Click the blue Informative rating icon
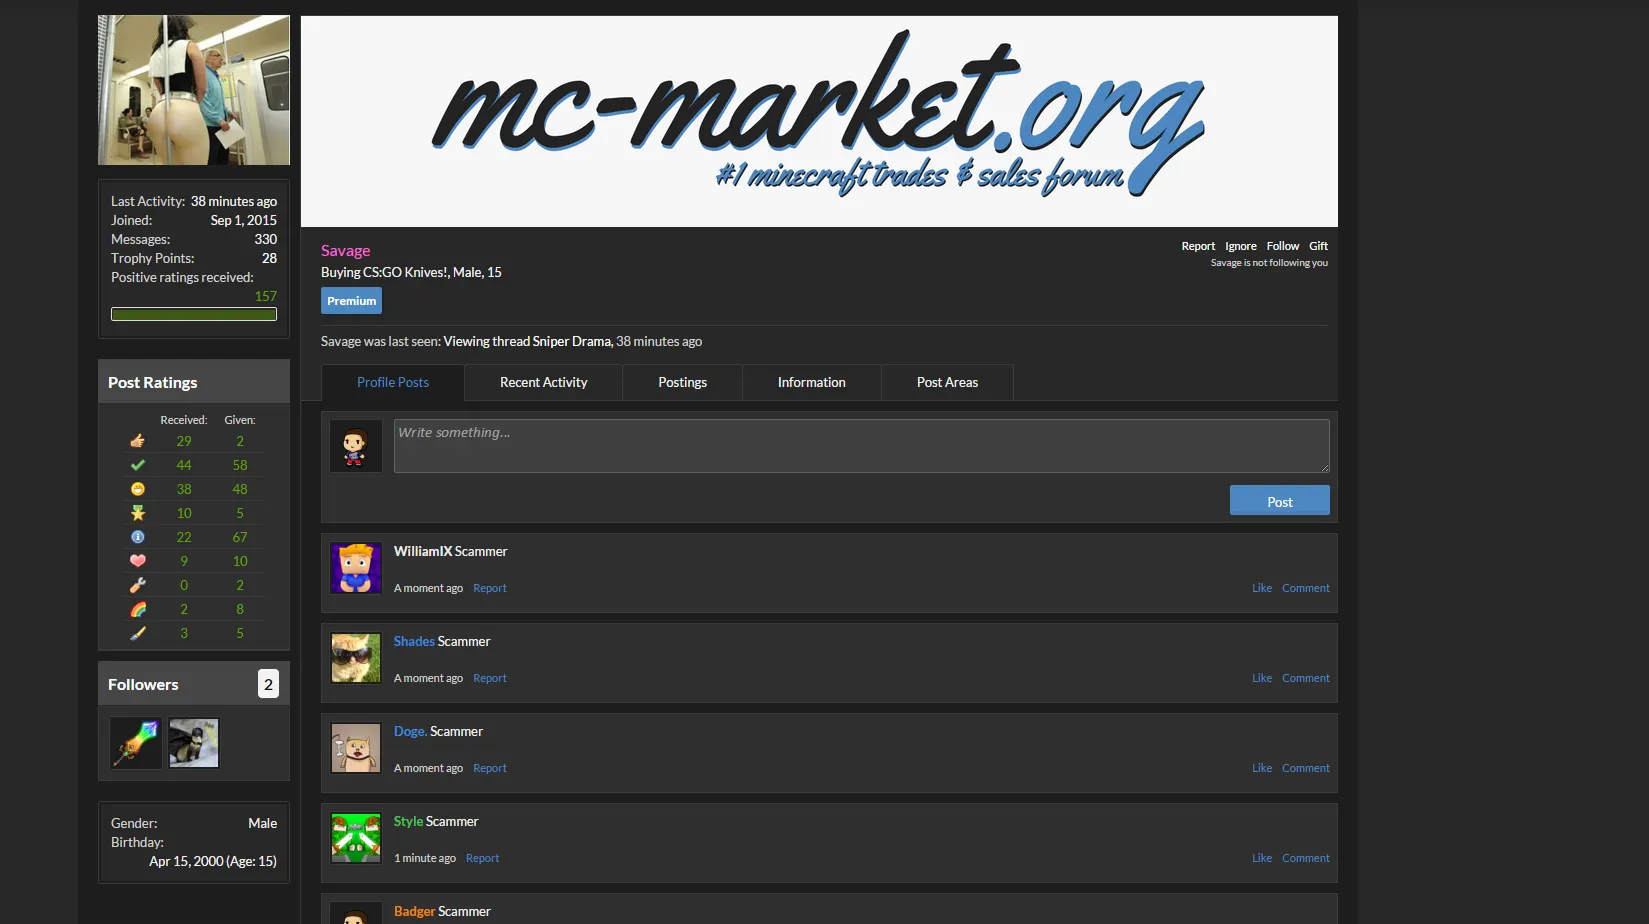1649x924 pixels. pyautogui.click(x=138, y=537)
